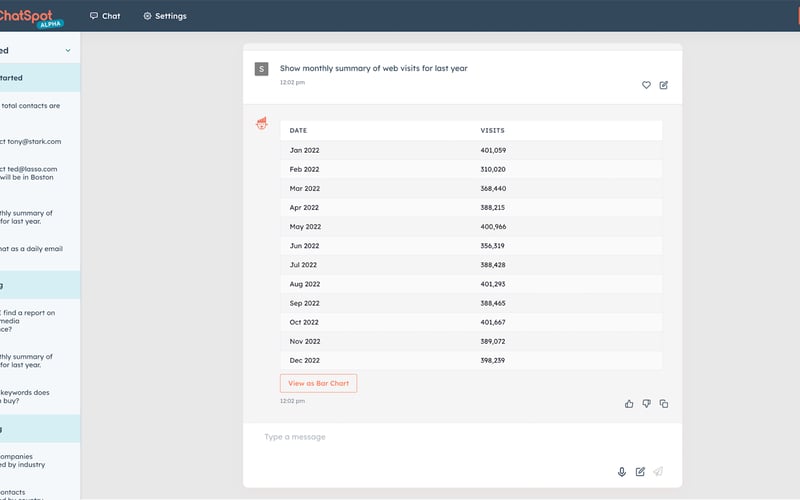800x500 pixels.
Task: Send the message with the paper plane icon
Action: point(658,471)
